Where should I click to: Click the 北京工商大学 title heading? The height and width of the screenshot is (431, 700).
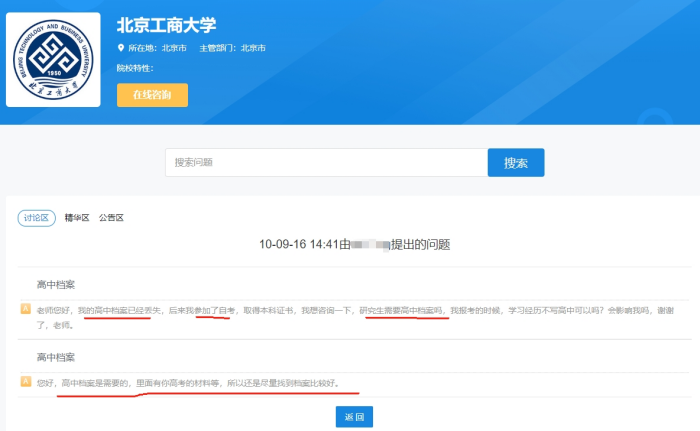[x=167, y=25]
